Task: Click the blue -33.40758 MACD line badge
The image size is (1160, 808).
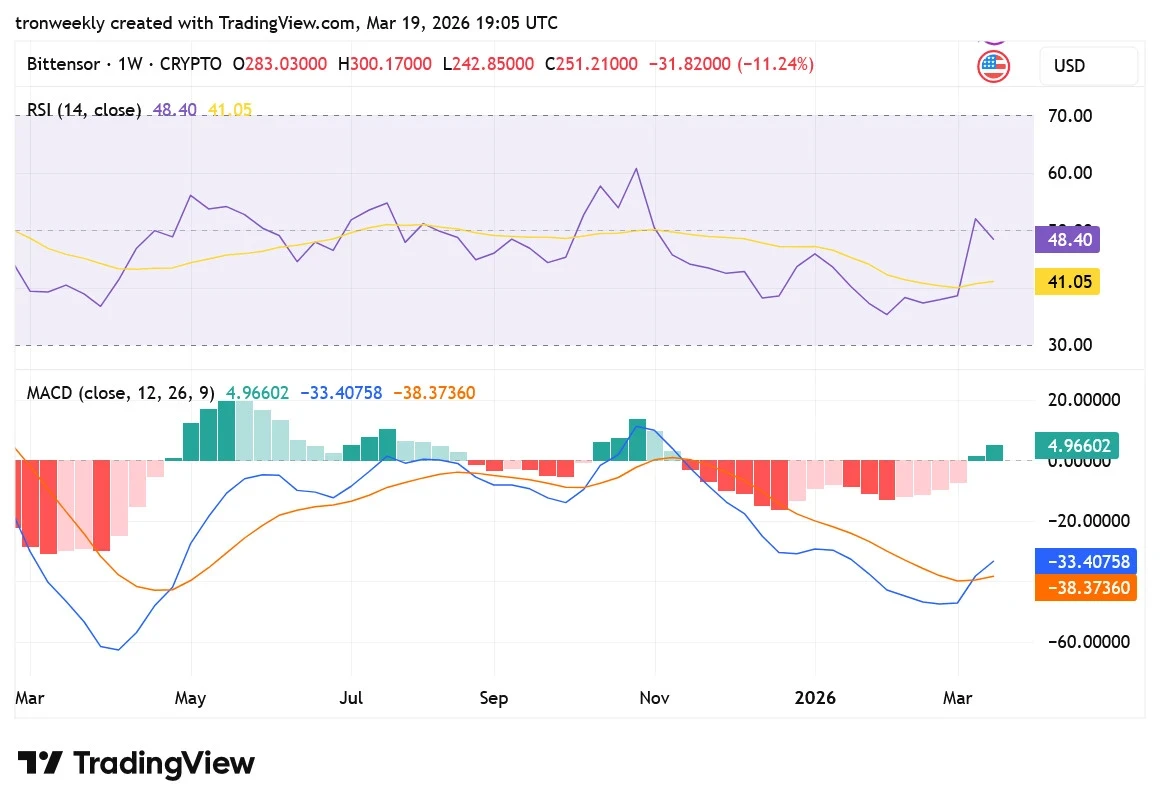Action: [x=1086, y=561]
